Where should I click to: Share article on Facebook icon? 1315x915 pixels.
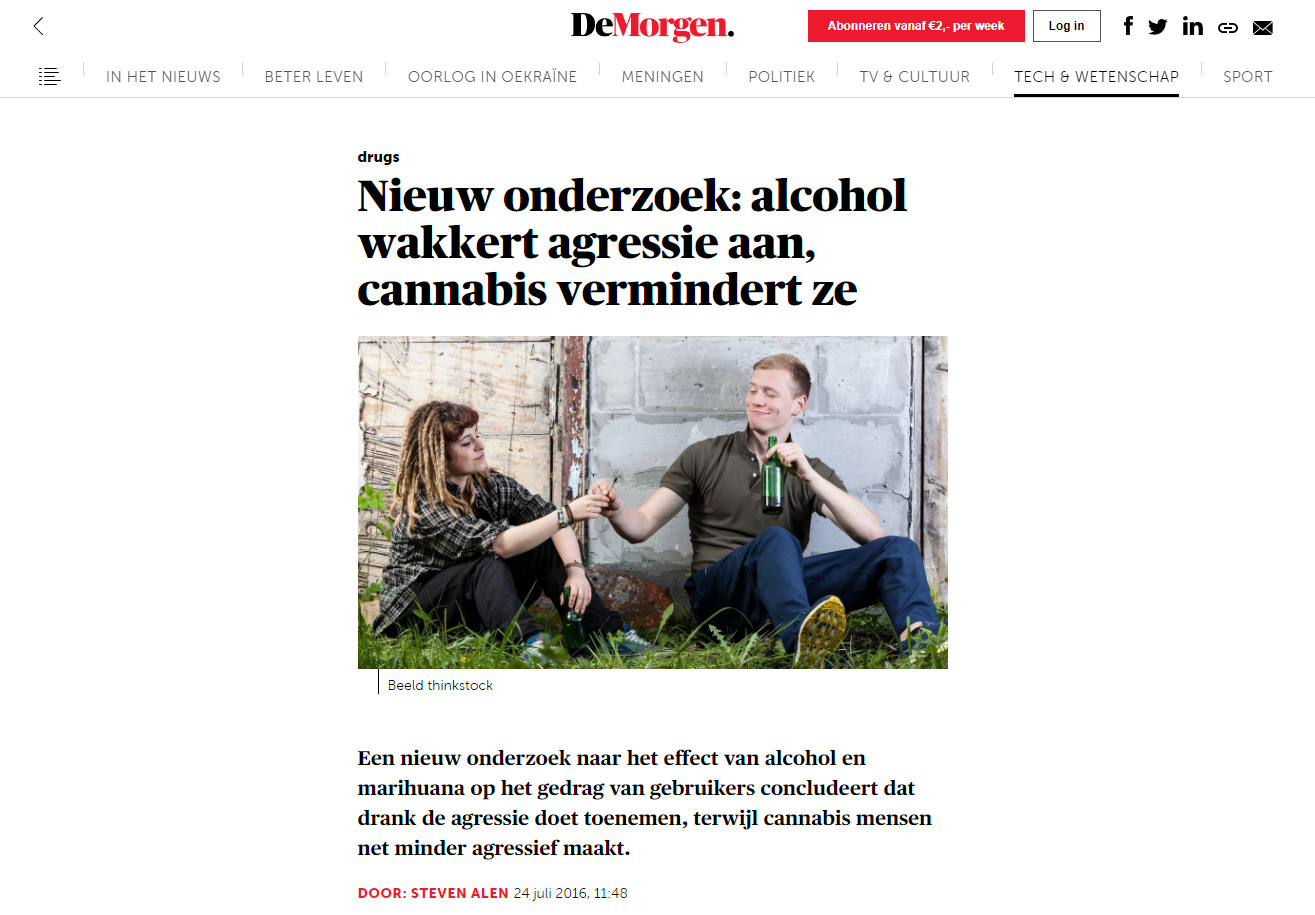(x=1128, y=26)
